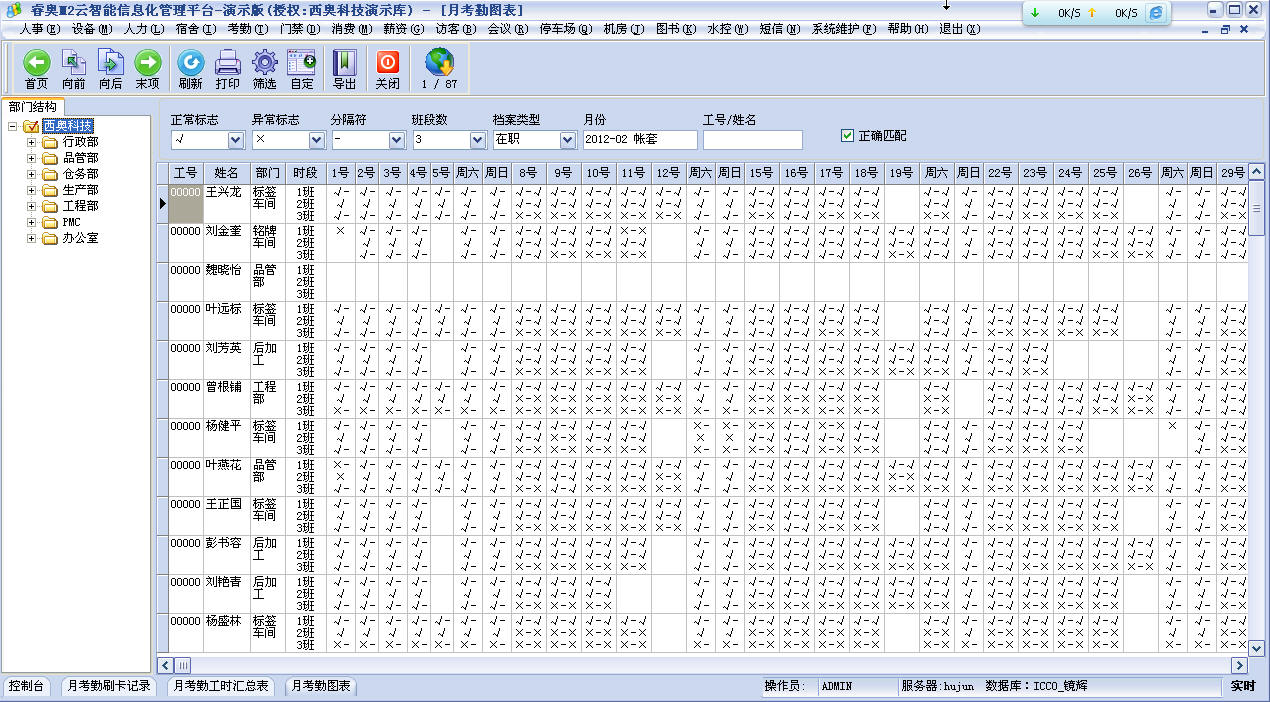Viewport: 1270px width, 702px height.
Task: Switch to the 月考勤工时汇总表 tab
Action: tap(220, 686)
